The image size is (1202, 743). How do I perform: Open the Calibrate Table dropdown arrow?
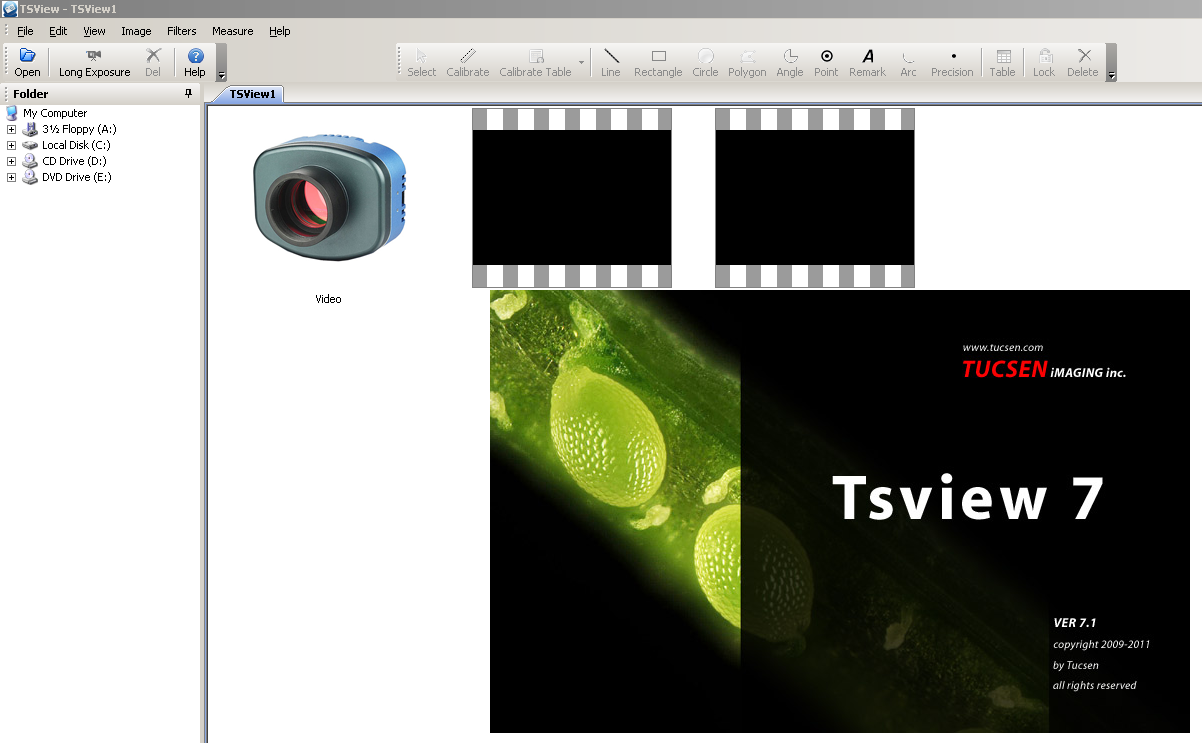581,63
